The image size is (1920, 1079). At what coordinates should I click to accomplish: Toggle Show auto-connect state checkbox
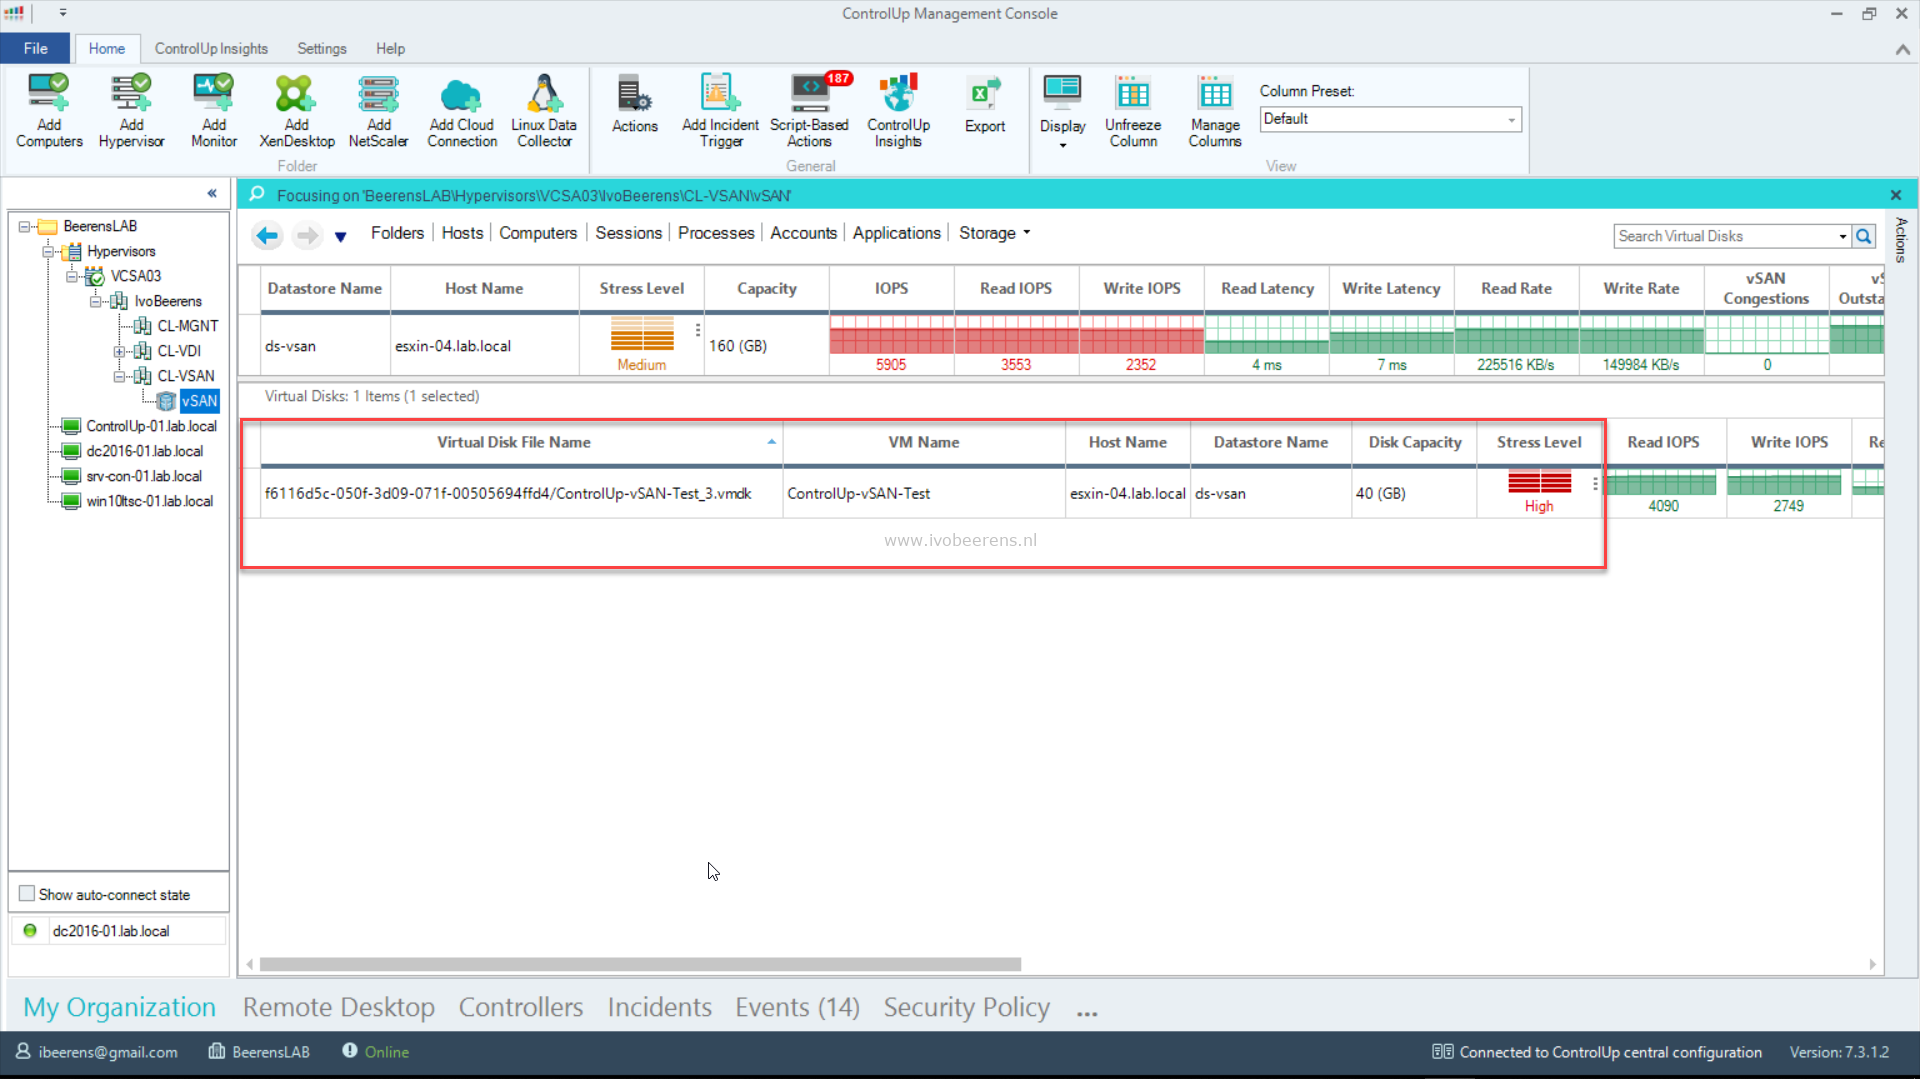click(27, 894)
